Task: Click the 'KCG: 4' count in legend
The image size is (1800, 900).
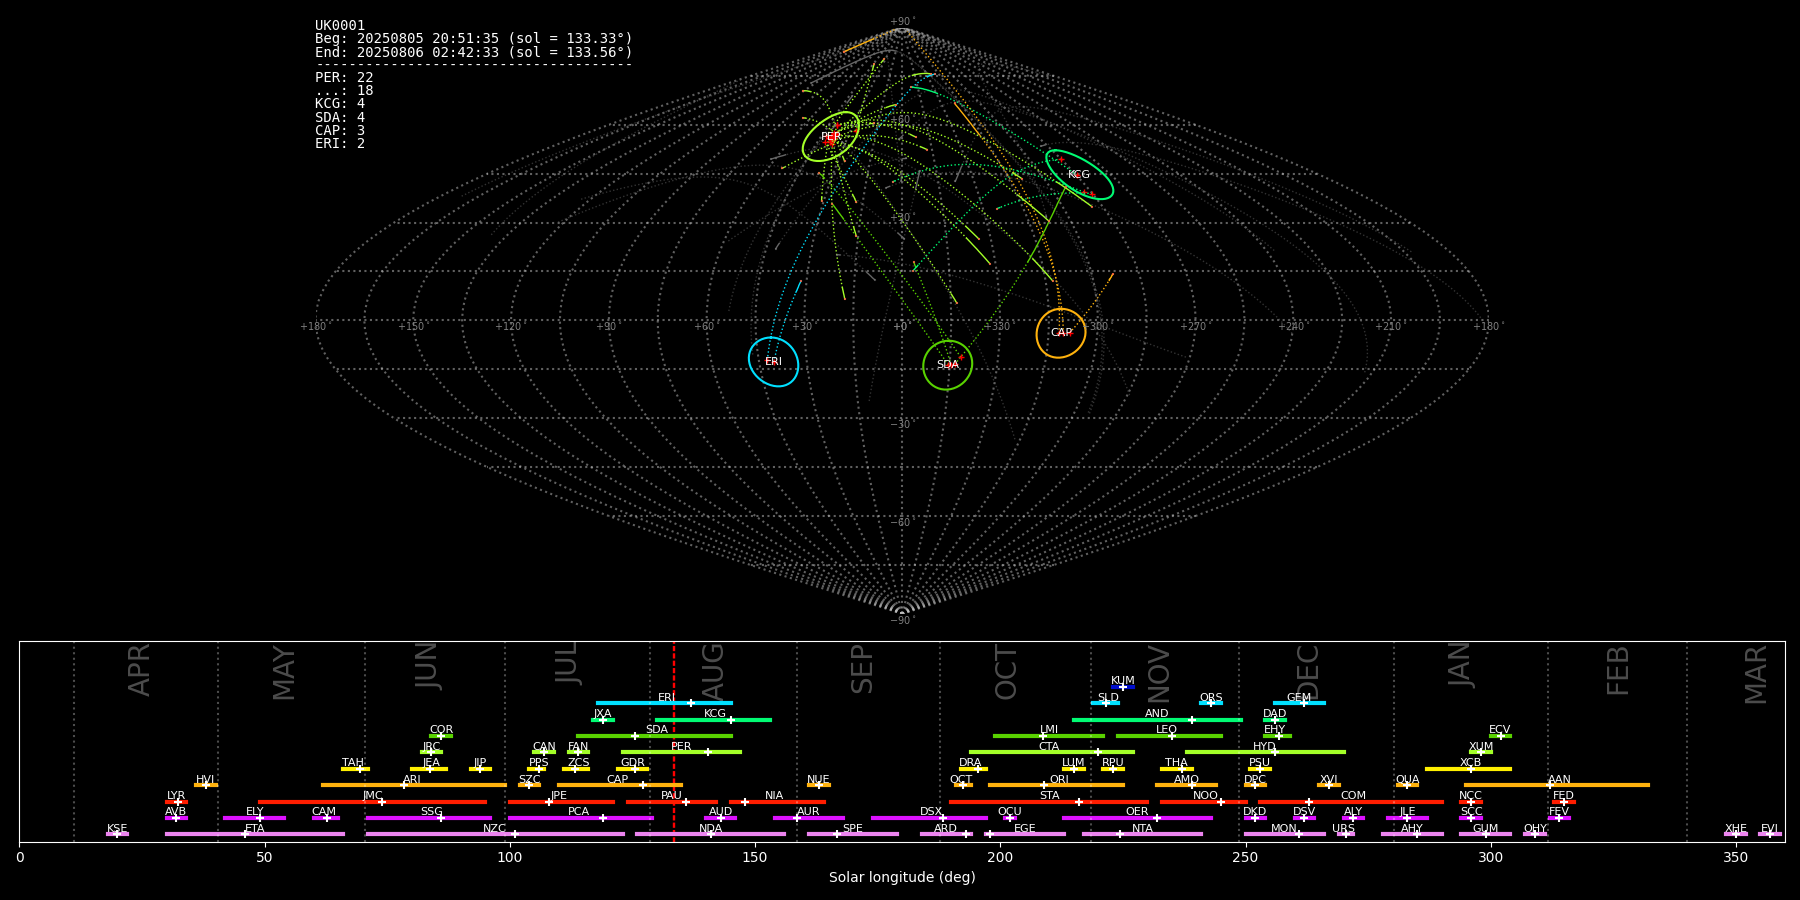Action: pyautogui.click(x=340, y=104)
